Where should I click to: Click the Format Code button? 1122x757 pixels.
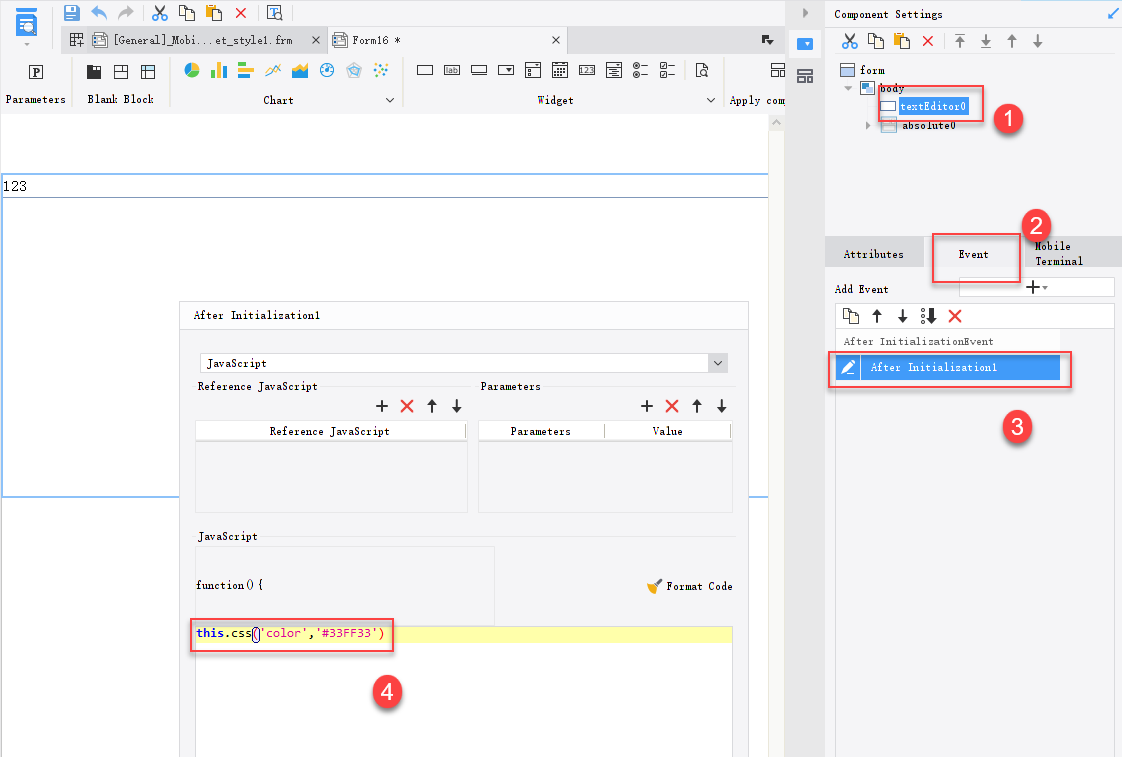click(690, 586)
